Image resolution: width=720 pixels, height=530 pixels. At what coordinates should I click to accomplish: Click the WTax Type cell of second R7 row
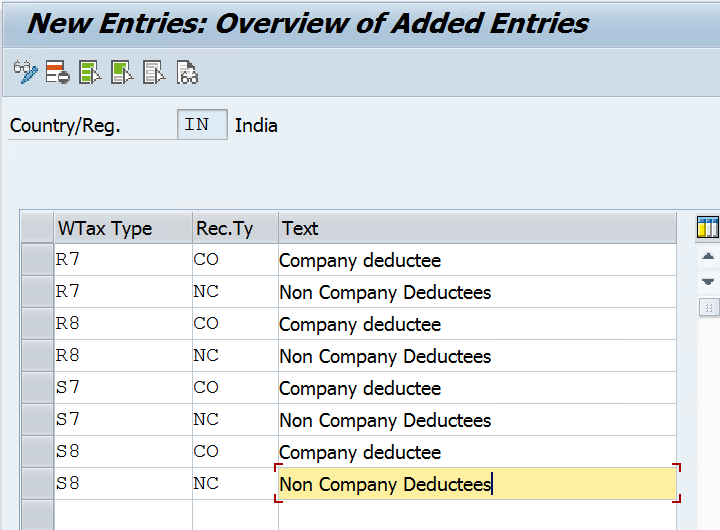coord(123,292)
